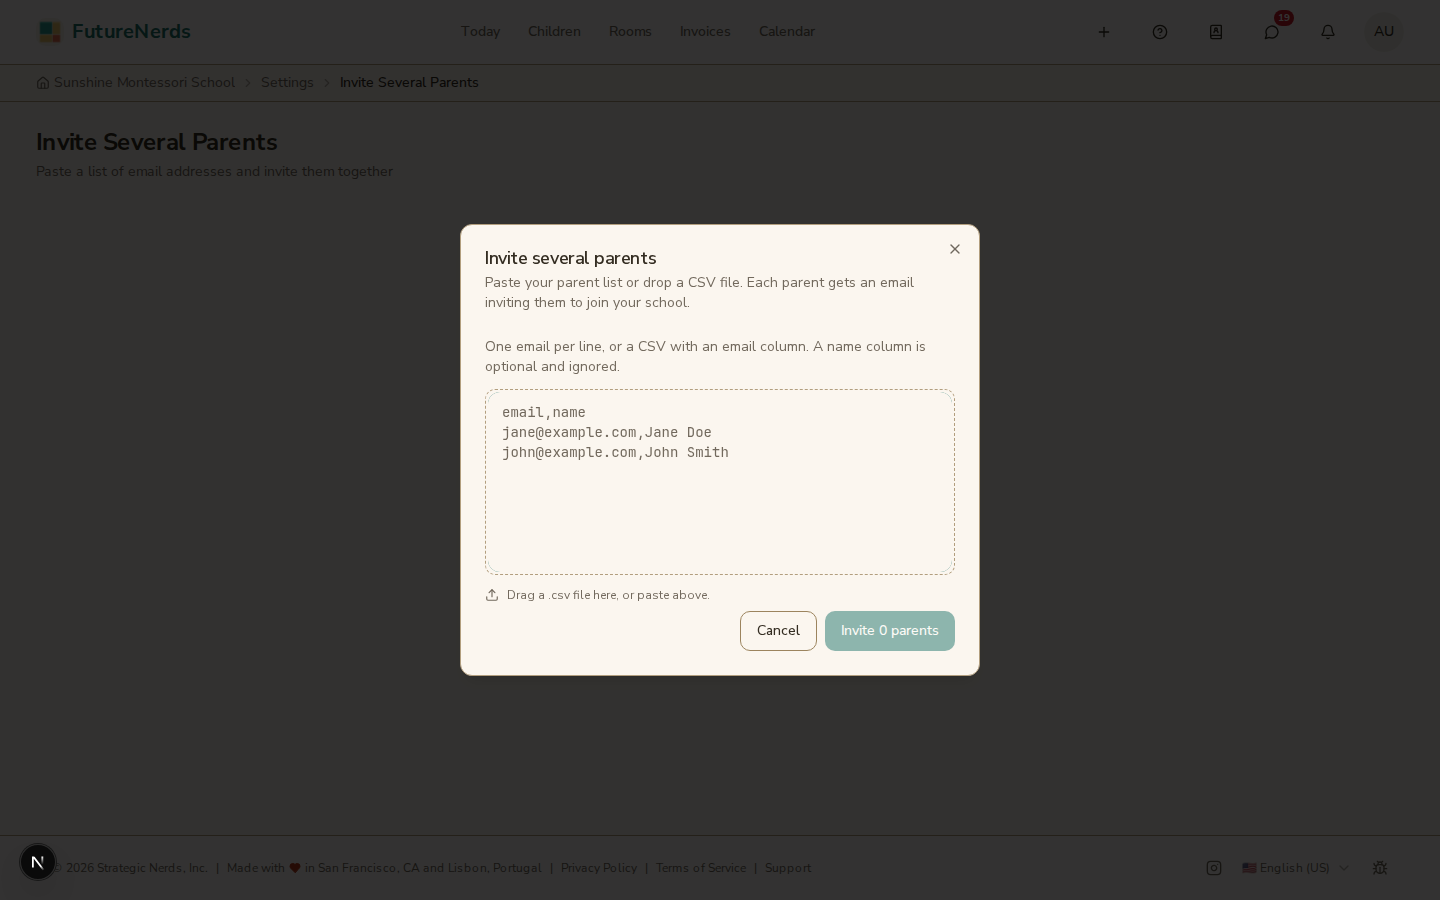This screenshot has height=900, width=1440.
Task: Open the Privacy Policy link
Action: 599,868
